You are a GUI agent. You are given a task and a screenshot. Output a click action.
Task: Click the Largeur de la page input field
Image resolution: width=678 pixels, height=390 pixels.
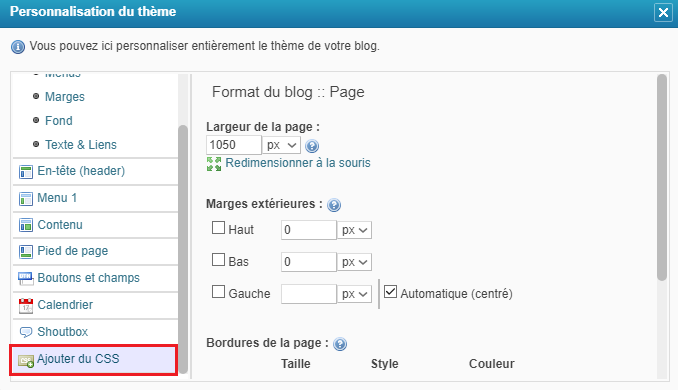pyautogui.click(x=234, y=145)
